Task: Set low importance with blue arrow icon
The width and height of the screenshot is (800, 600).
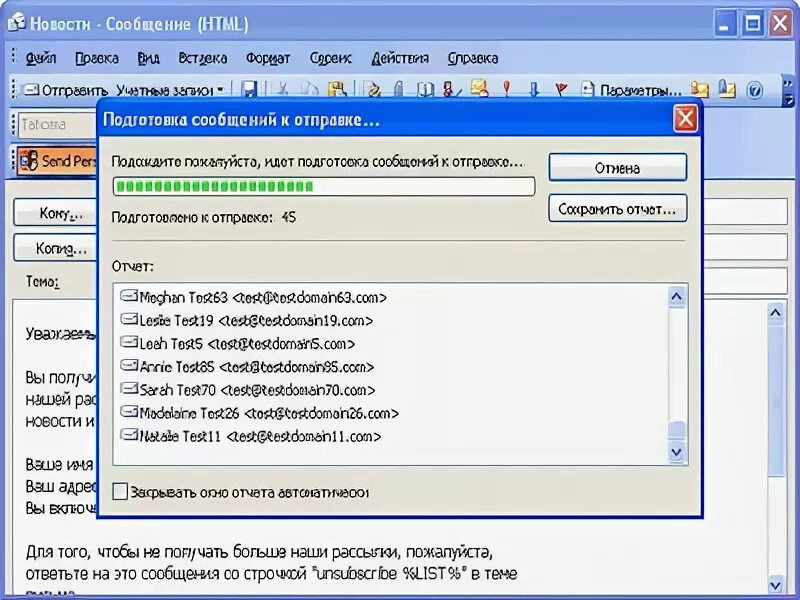Action: tap(534, 90)
